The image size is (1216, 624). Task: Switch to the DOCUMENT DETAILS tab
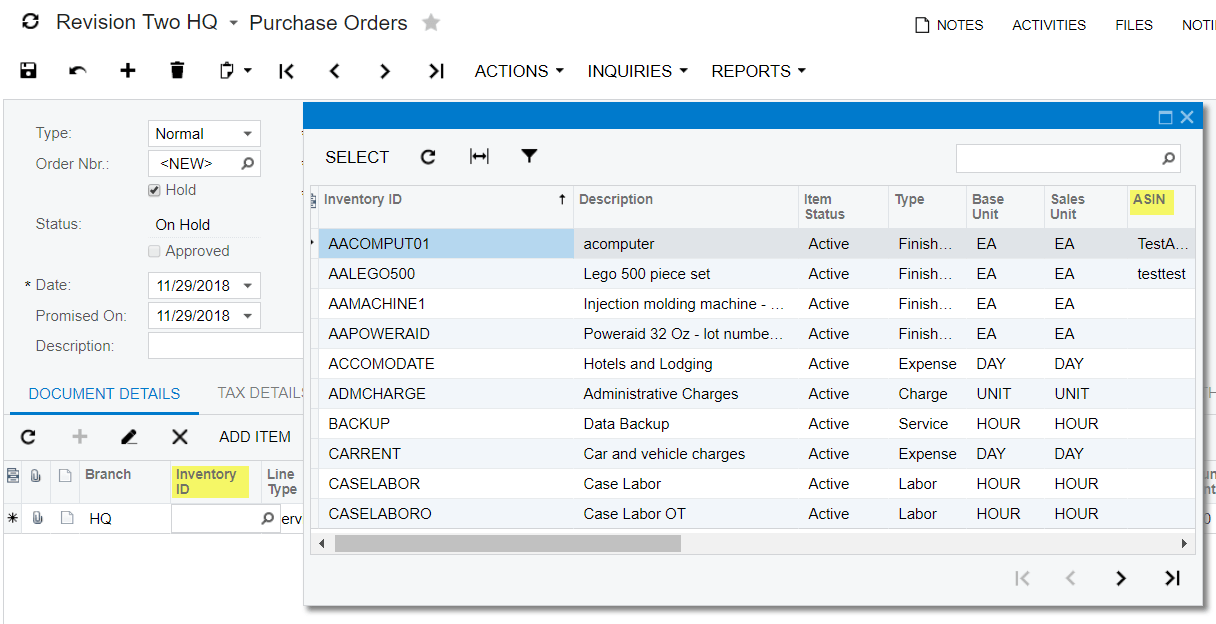tap(104, 394)
